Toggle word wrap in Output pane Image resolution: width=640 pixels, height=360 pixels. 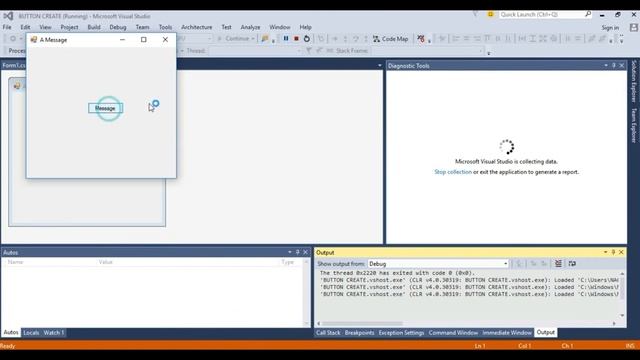[x=572, y=264]
